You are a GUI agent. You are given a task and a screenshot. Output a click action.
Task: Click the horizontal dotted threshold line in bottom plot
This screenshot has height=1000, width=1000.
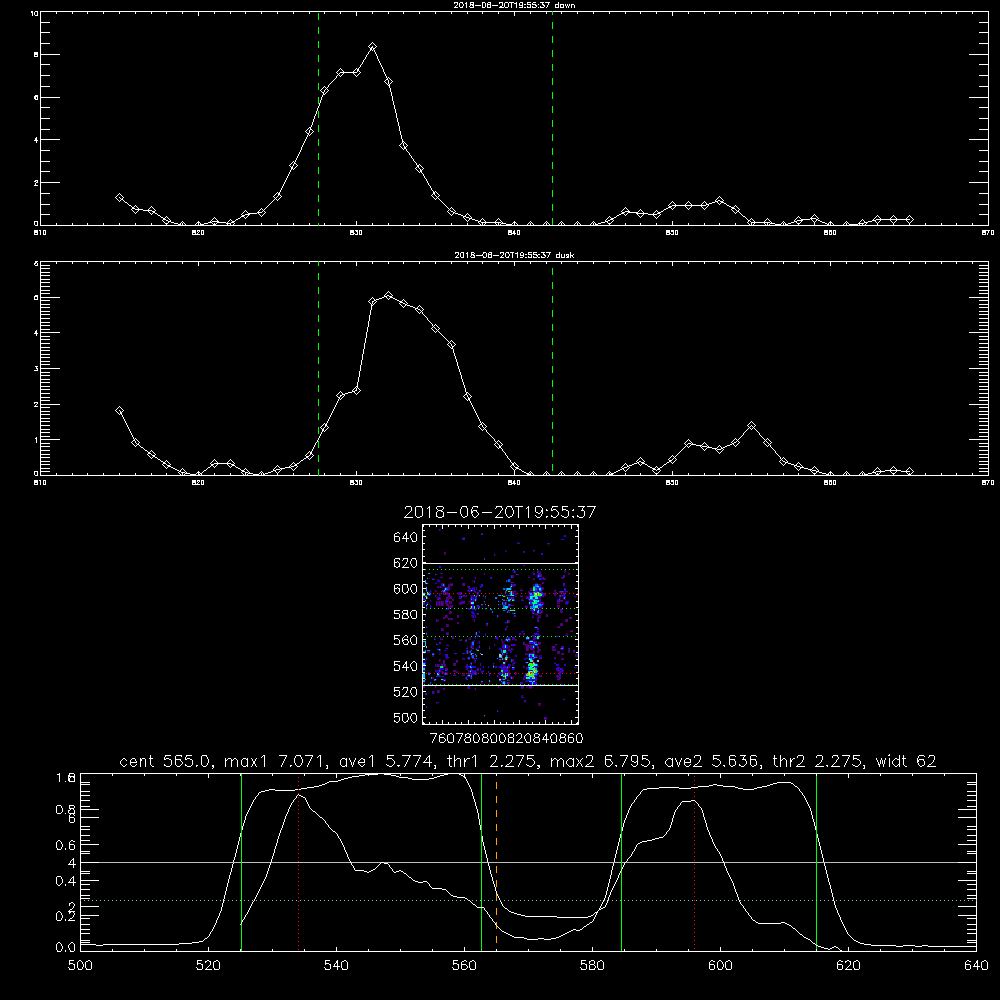coord(528,900)
